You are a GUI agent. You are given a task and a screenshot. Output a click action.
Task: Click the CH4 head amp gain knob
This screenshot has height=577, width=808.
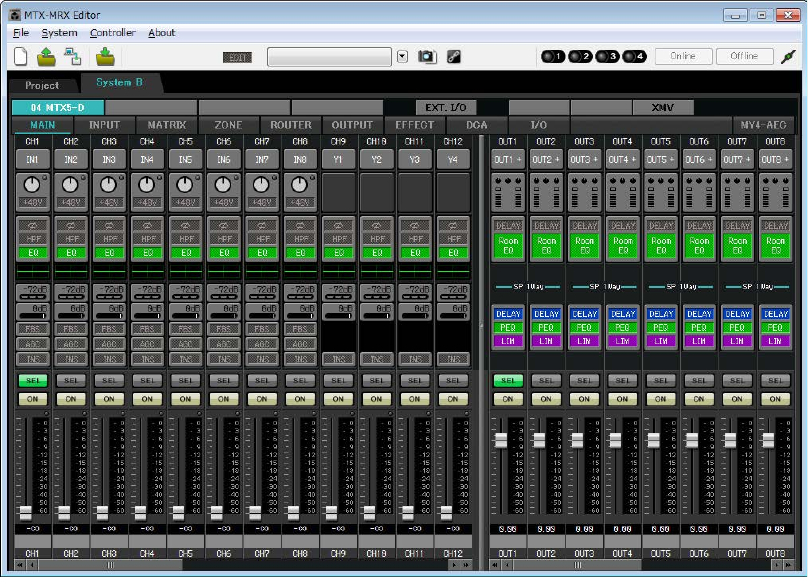click(147, 184)
